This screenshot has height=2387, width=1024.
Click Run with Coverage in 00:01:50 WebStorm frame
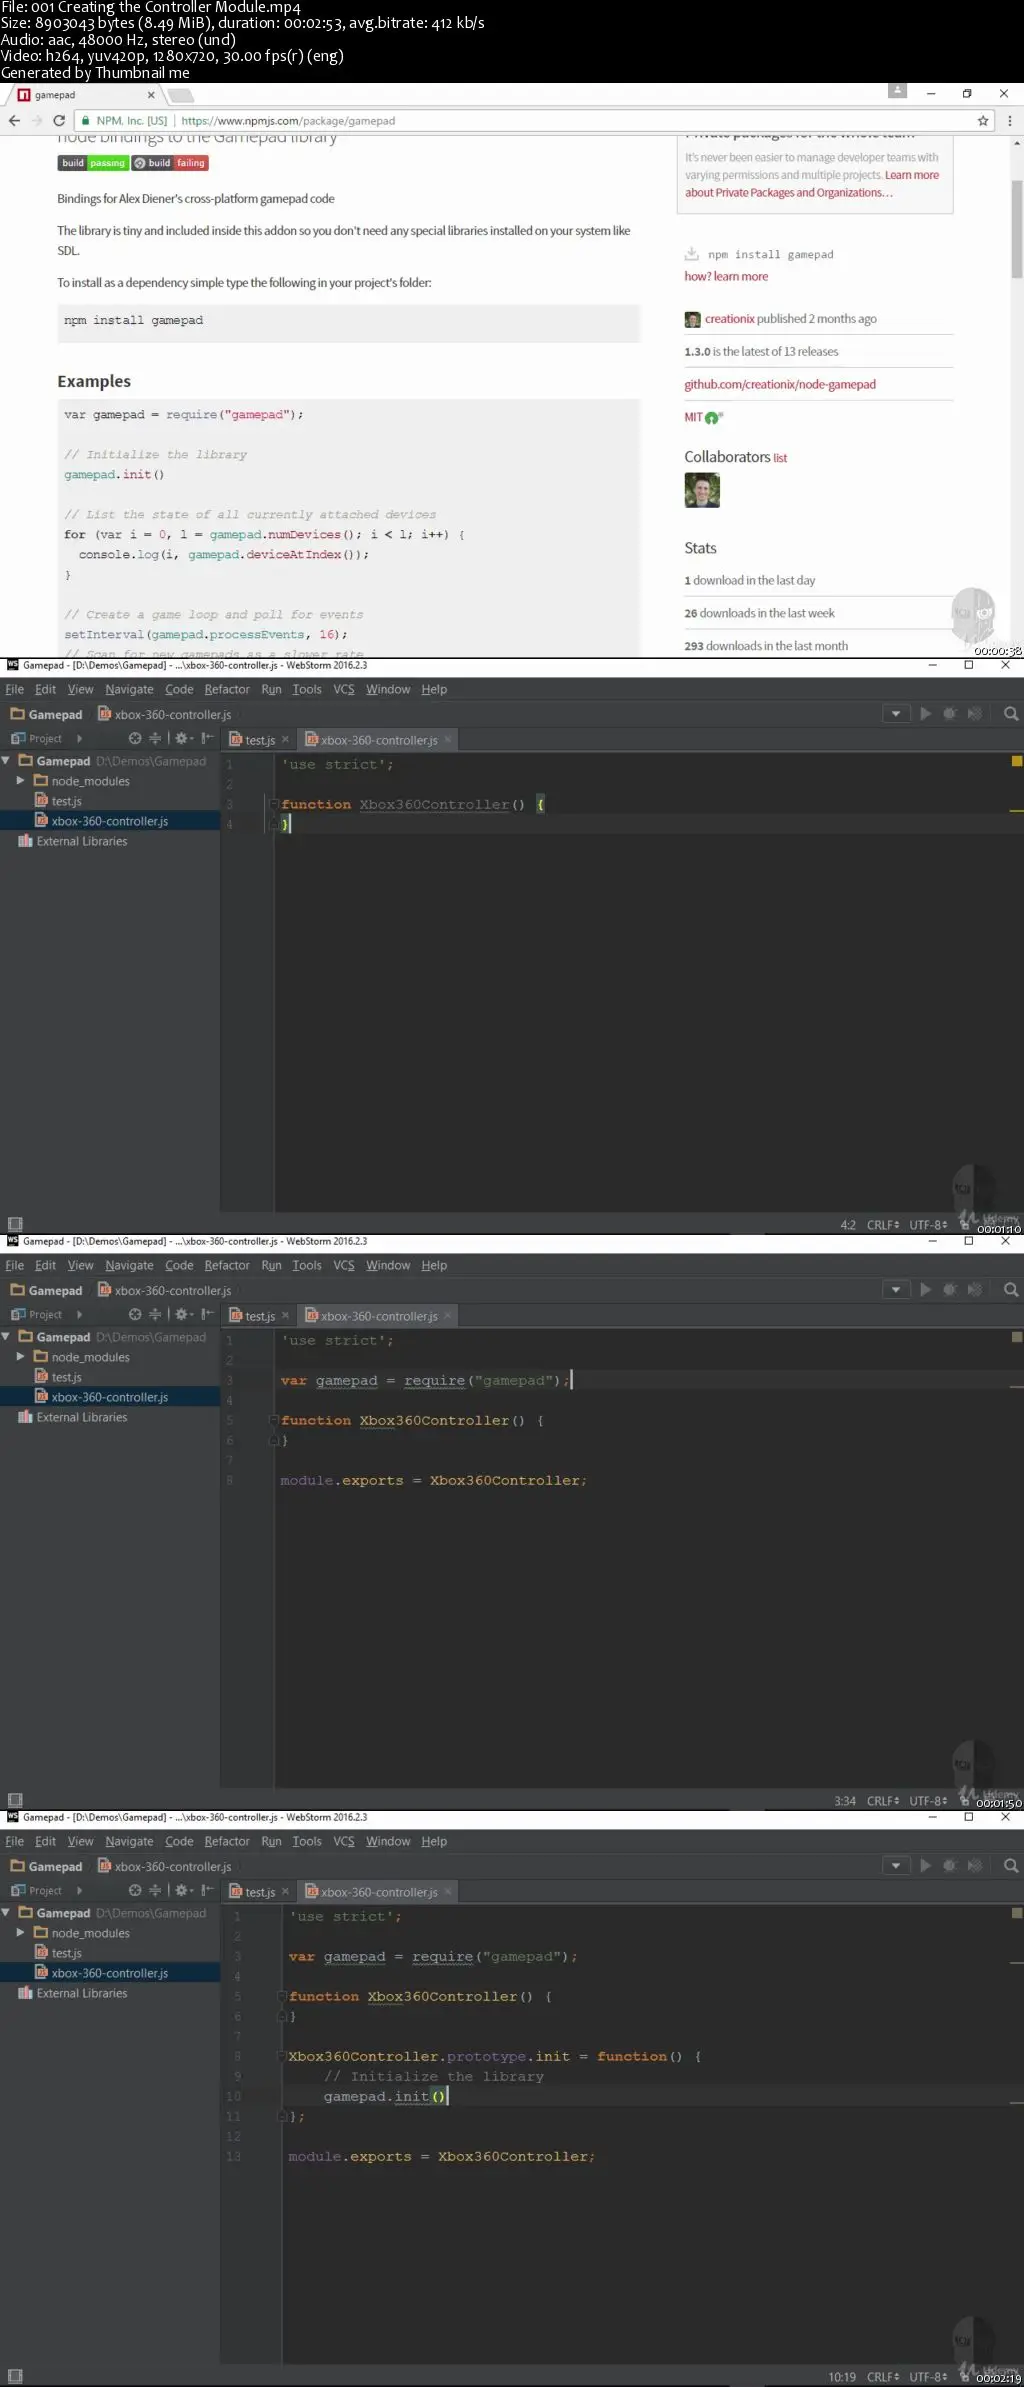974,1290
